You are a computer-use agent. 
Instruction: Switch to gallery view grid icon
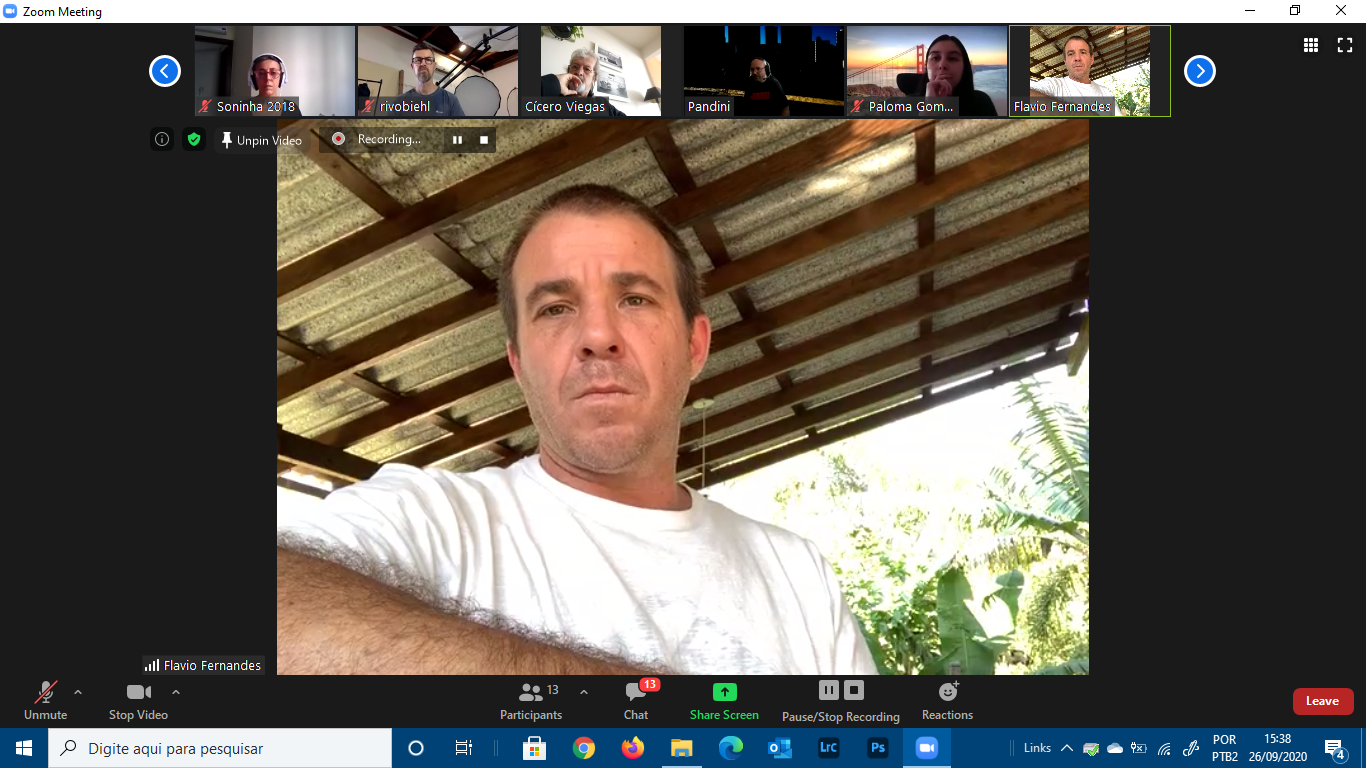pos(1310,45)
